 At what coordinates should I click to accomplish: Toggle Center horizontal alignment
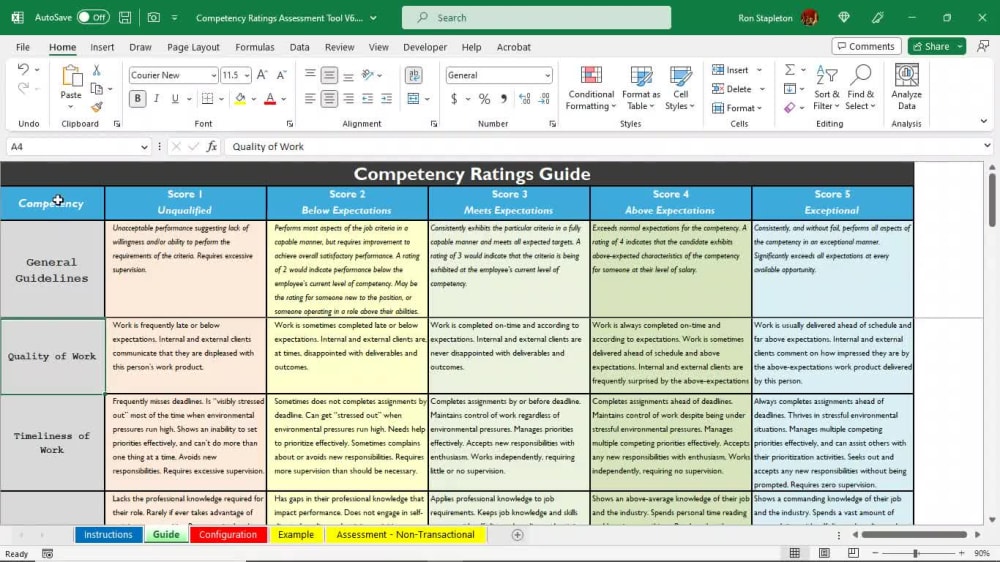[329, 99]
